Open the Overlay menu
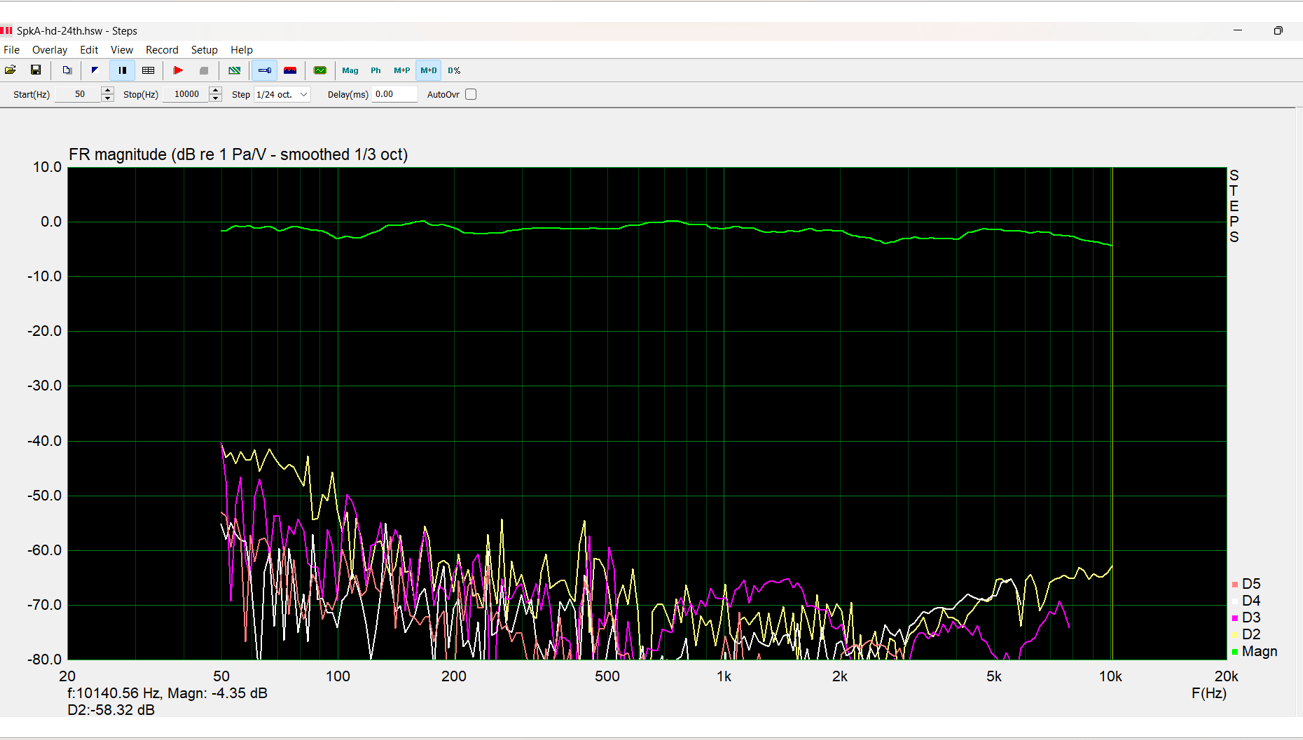This screenshot has width=1303, height=740. pos(49,50)
